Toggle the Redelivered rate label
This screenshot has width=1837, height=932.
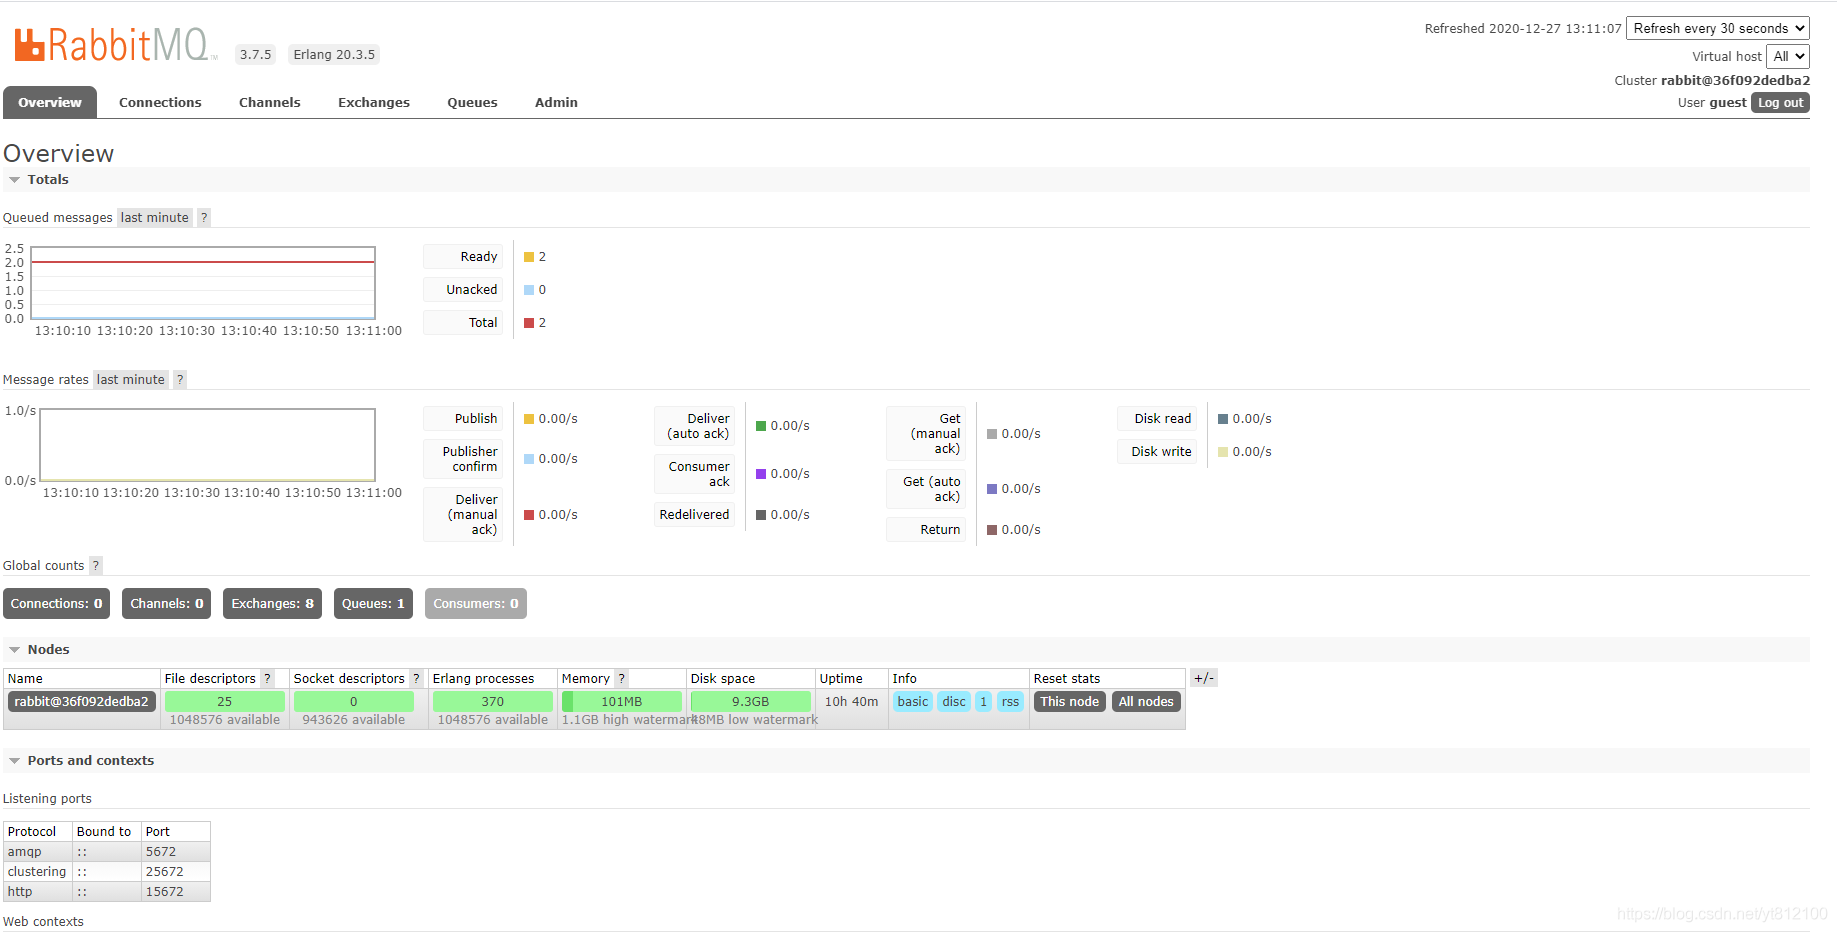point(695,514)
